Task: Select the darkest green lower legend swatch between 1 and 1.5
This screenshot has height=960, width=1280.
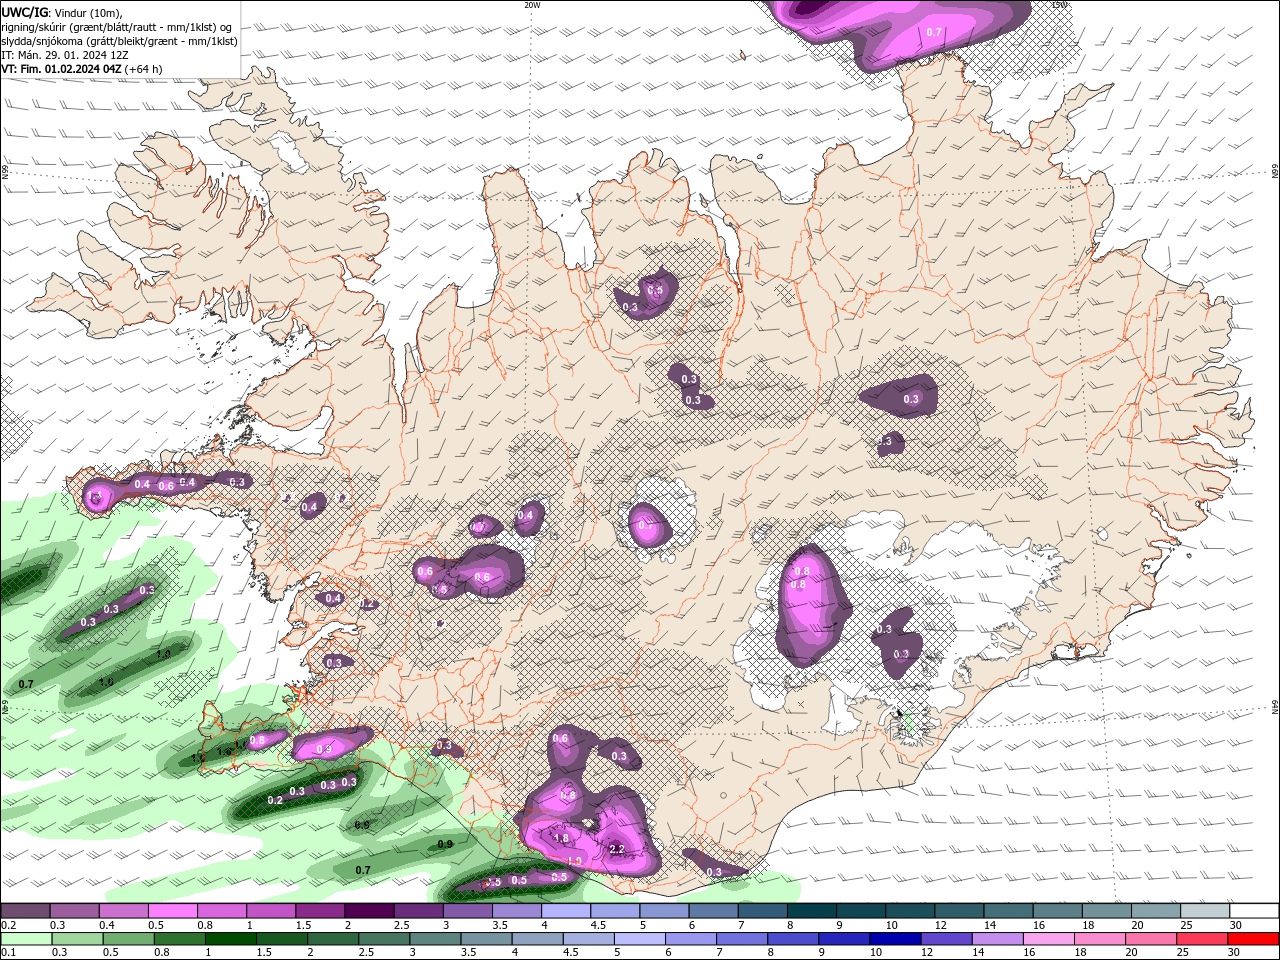Action: tap(231, 939)
